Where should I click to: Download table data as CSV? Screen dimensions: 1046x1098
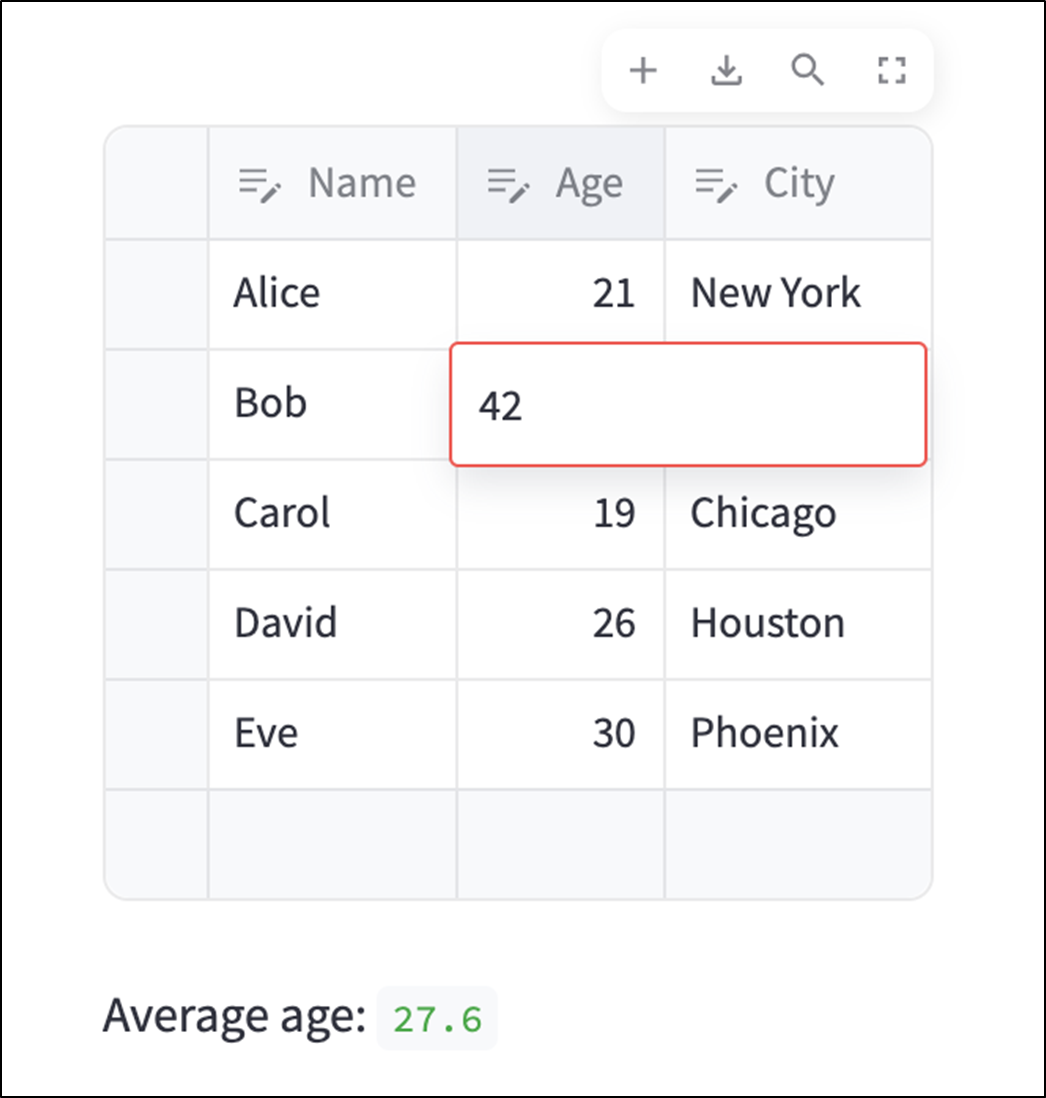(726, 71)
